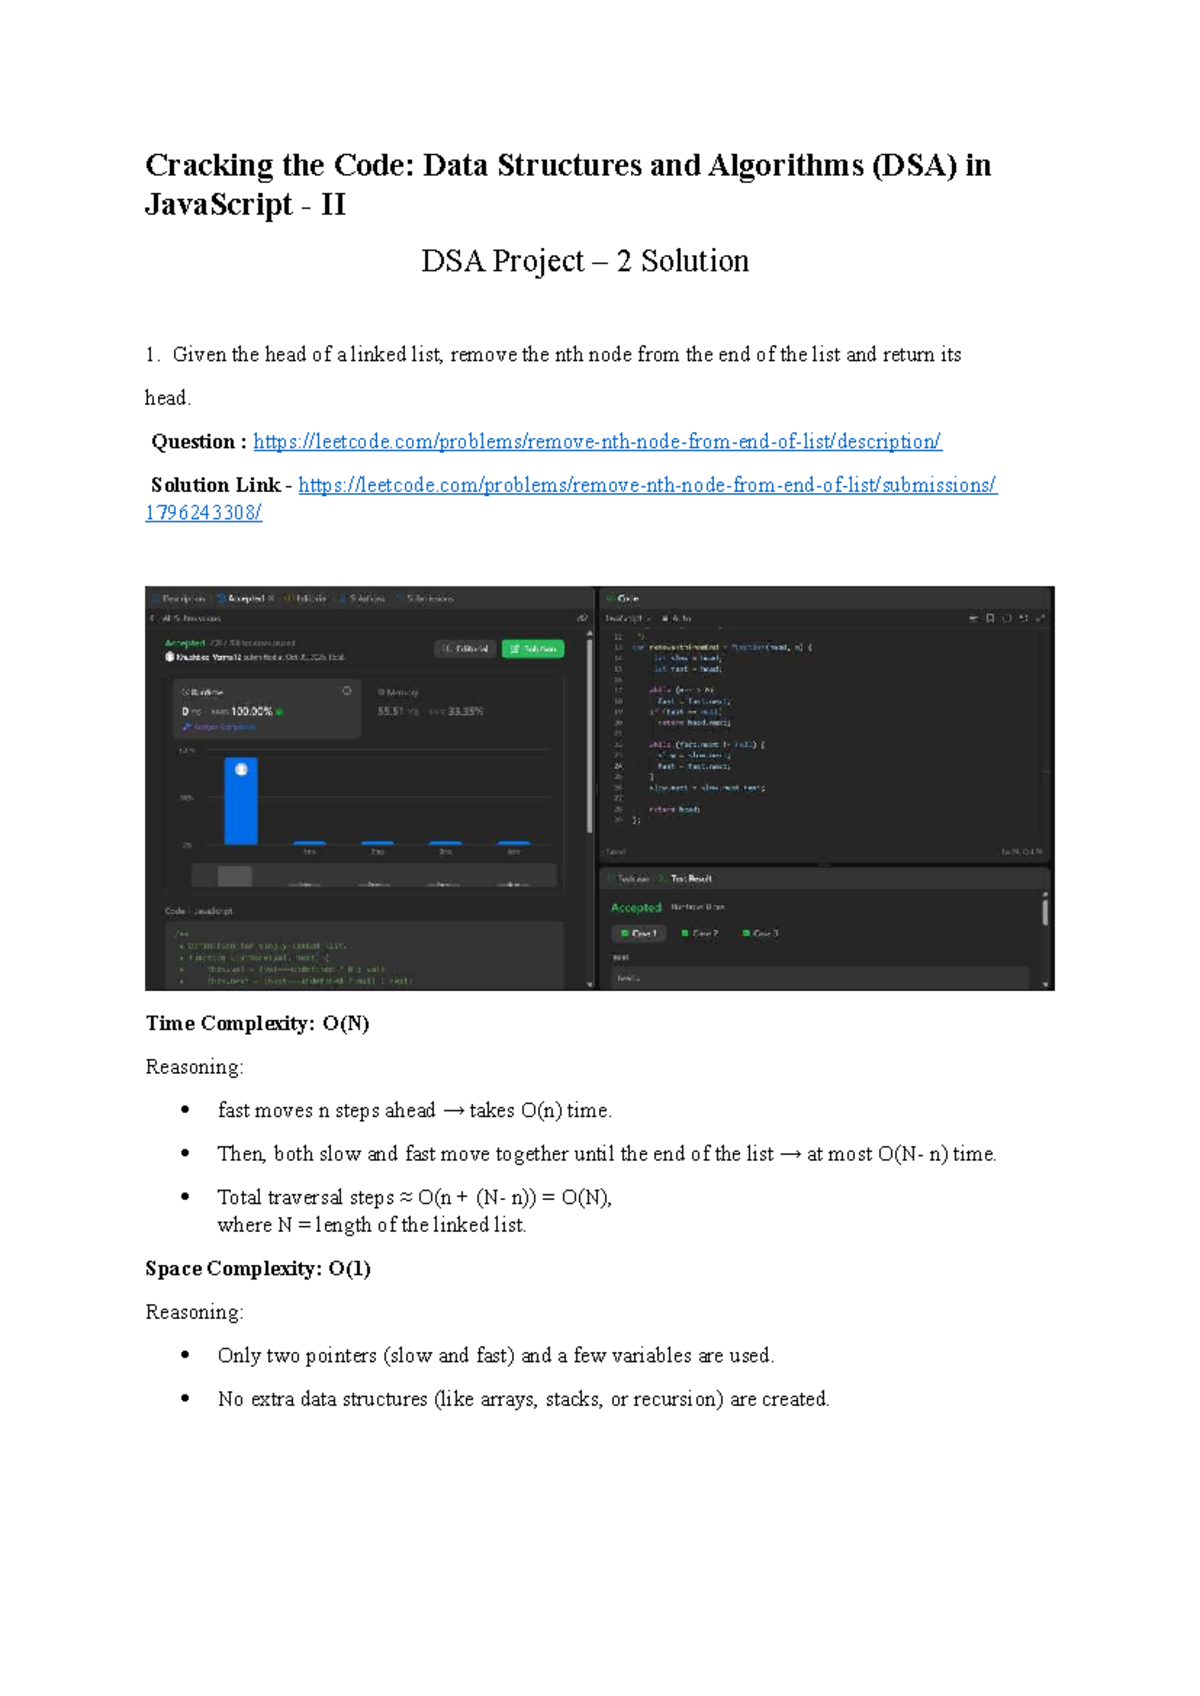
Task: Close the Accepted tab with its X
Action: pos(271,598)
